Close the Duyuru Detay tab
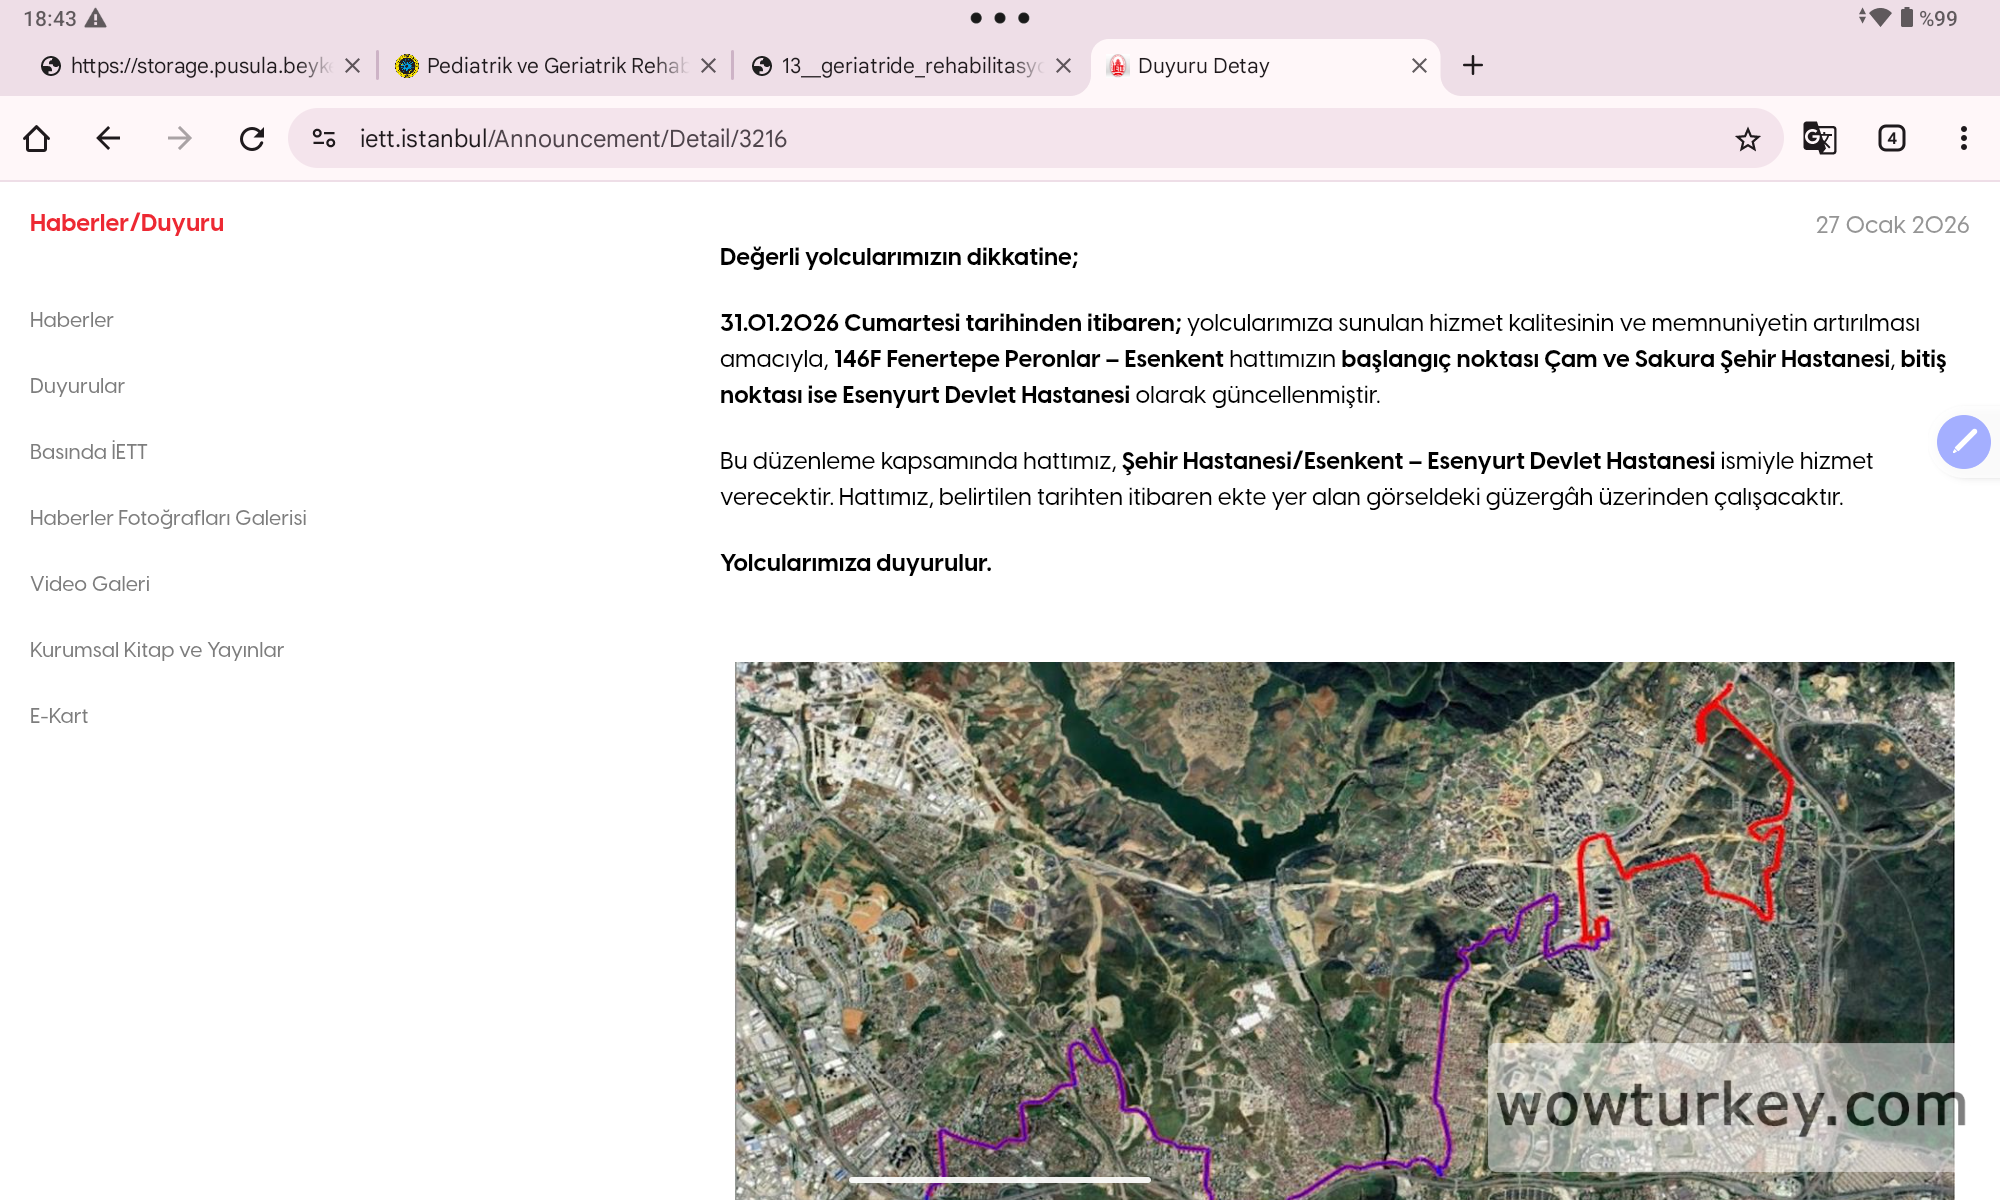 pyautogui.click(x=1418, y=65)
